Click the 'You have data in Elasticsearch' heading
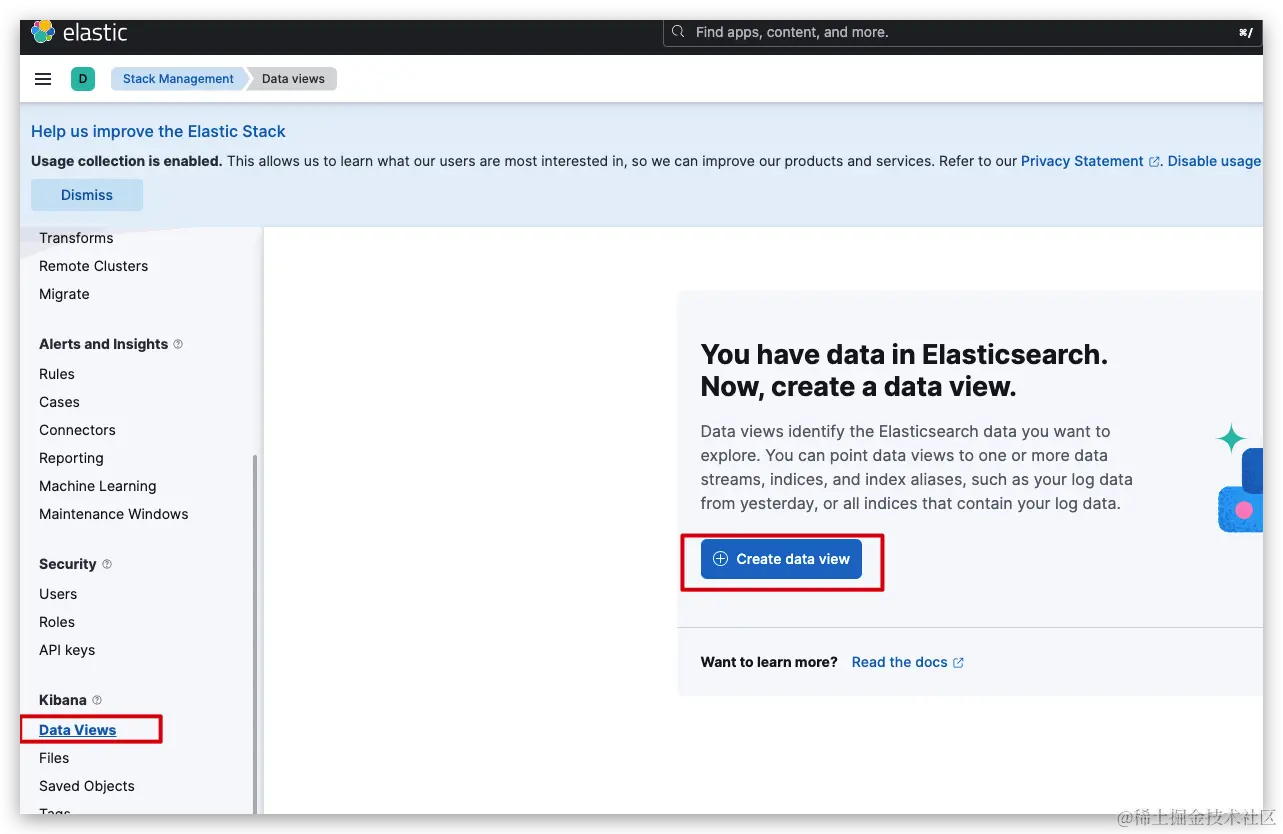 point(904,370)
